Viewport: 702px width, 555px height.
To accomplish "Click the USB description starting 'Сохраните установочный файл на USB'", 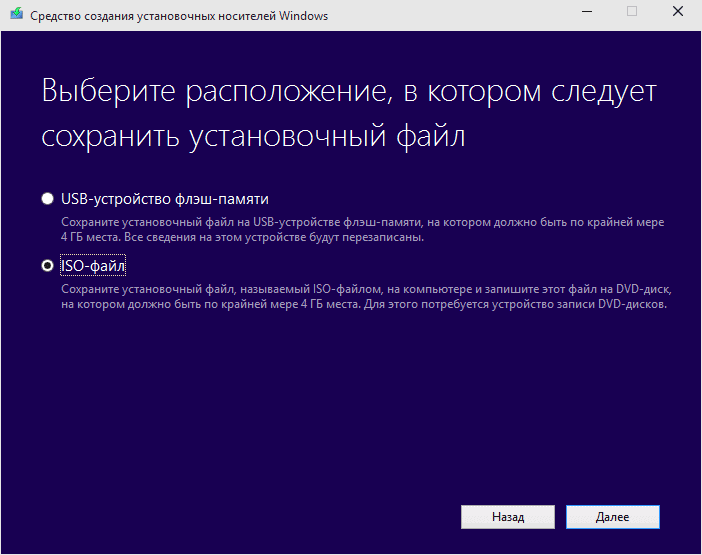I will 363,230.
